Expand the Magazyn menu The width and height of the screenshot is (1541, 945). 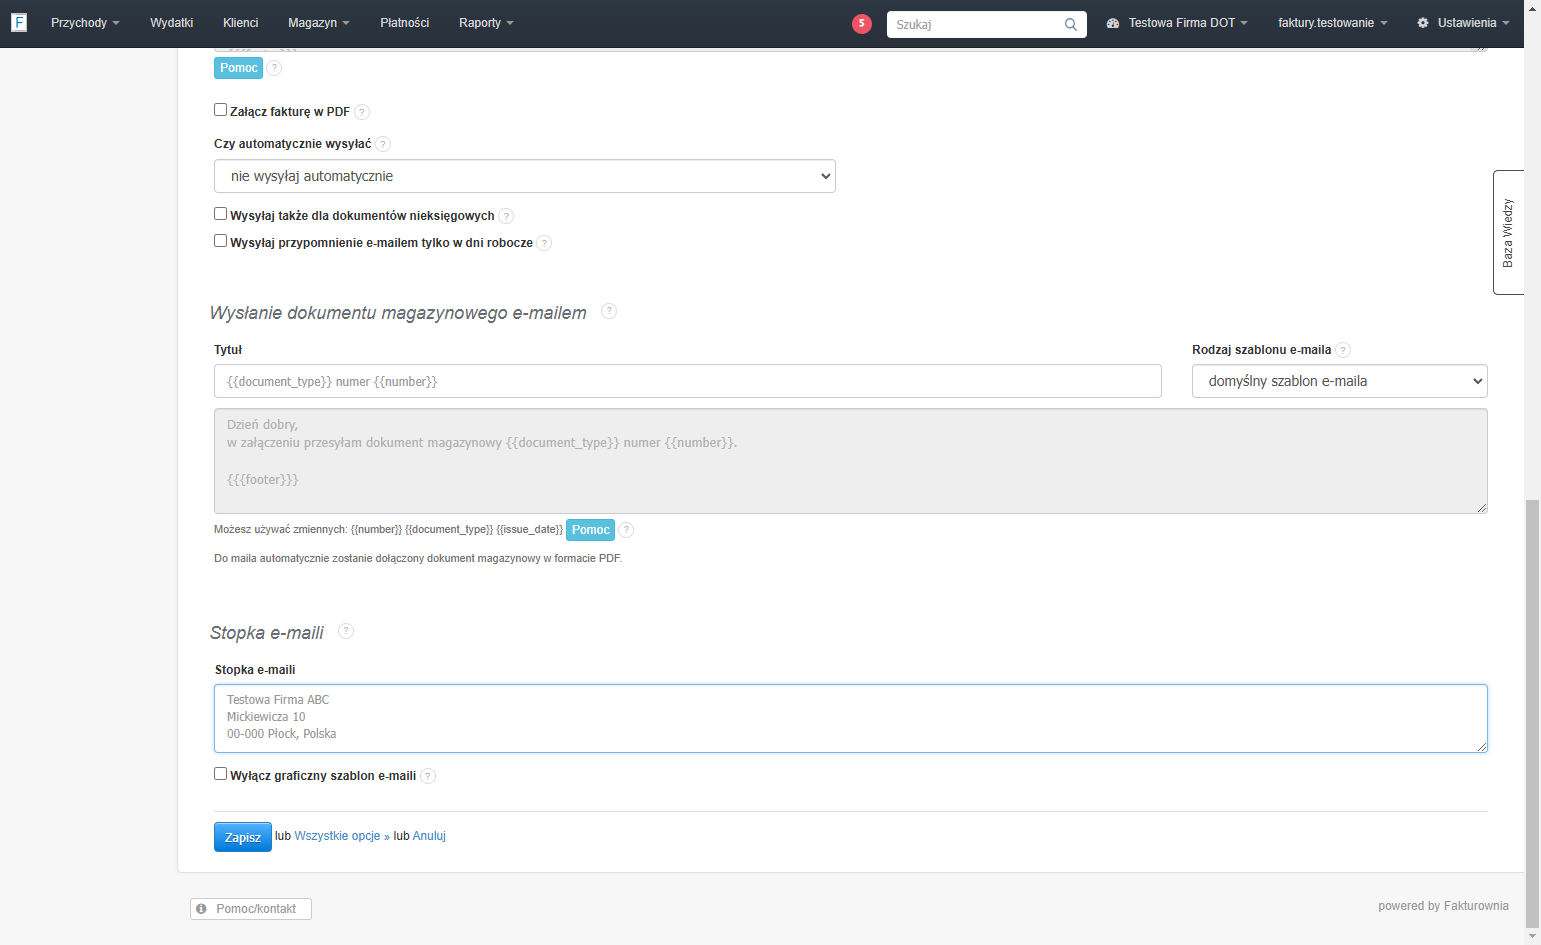coord(319,23)
